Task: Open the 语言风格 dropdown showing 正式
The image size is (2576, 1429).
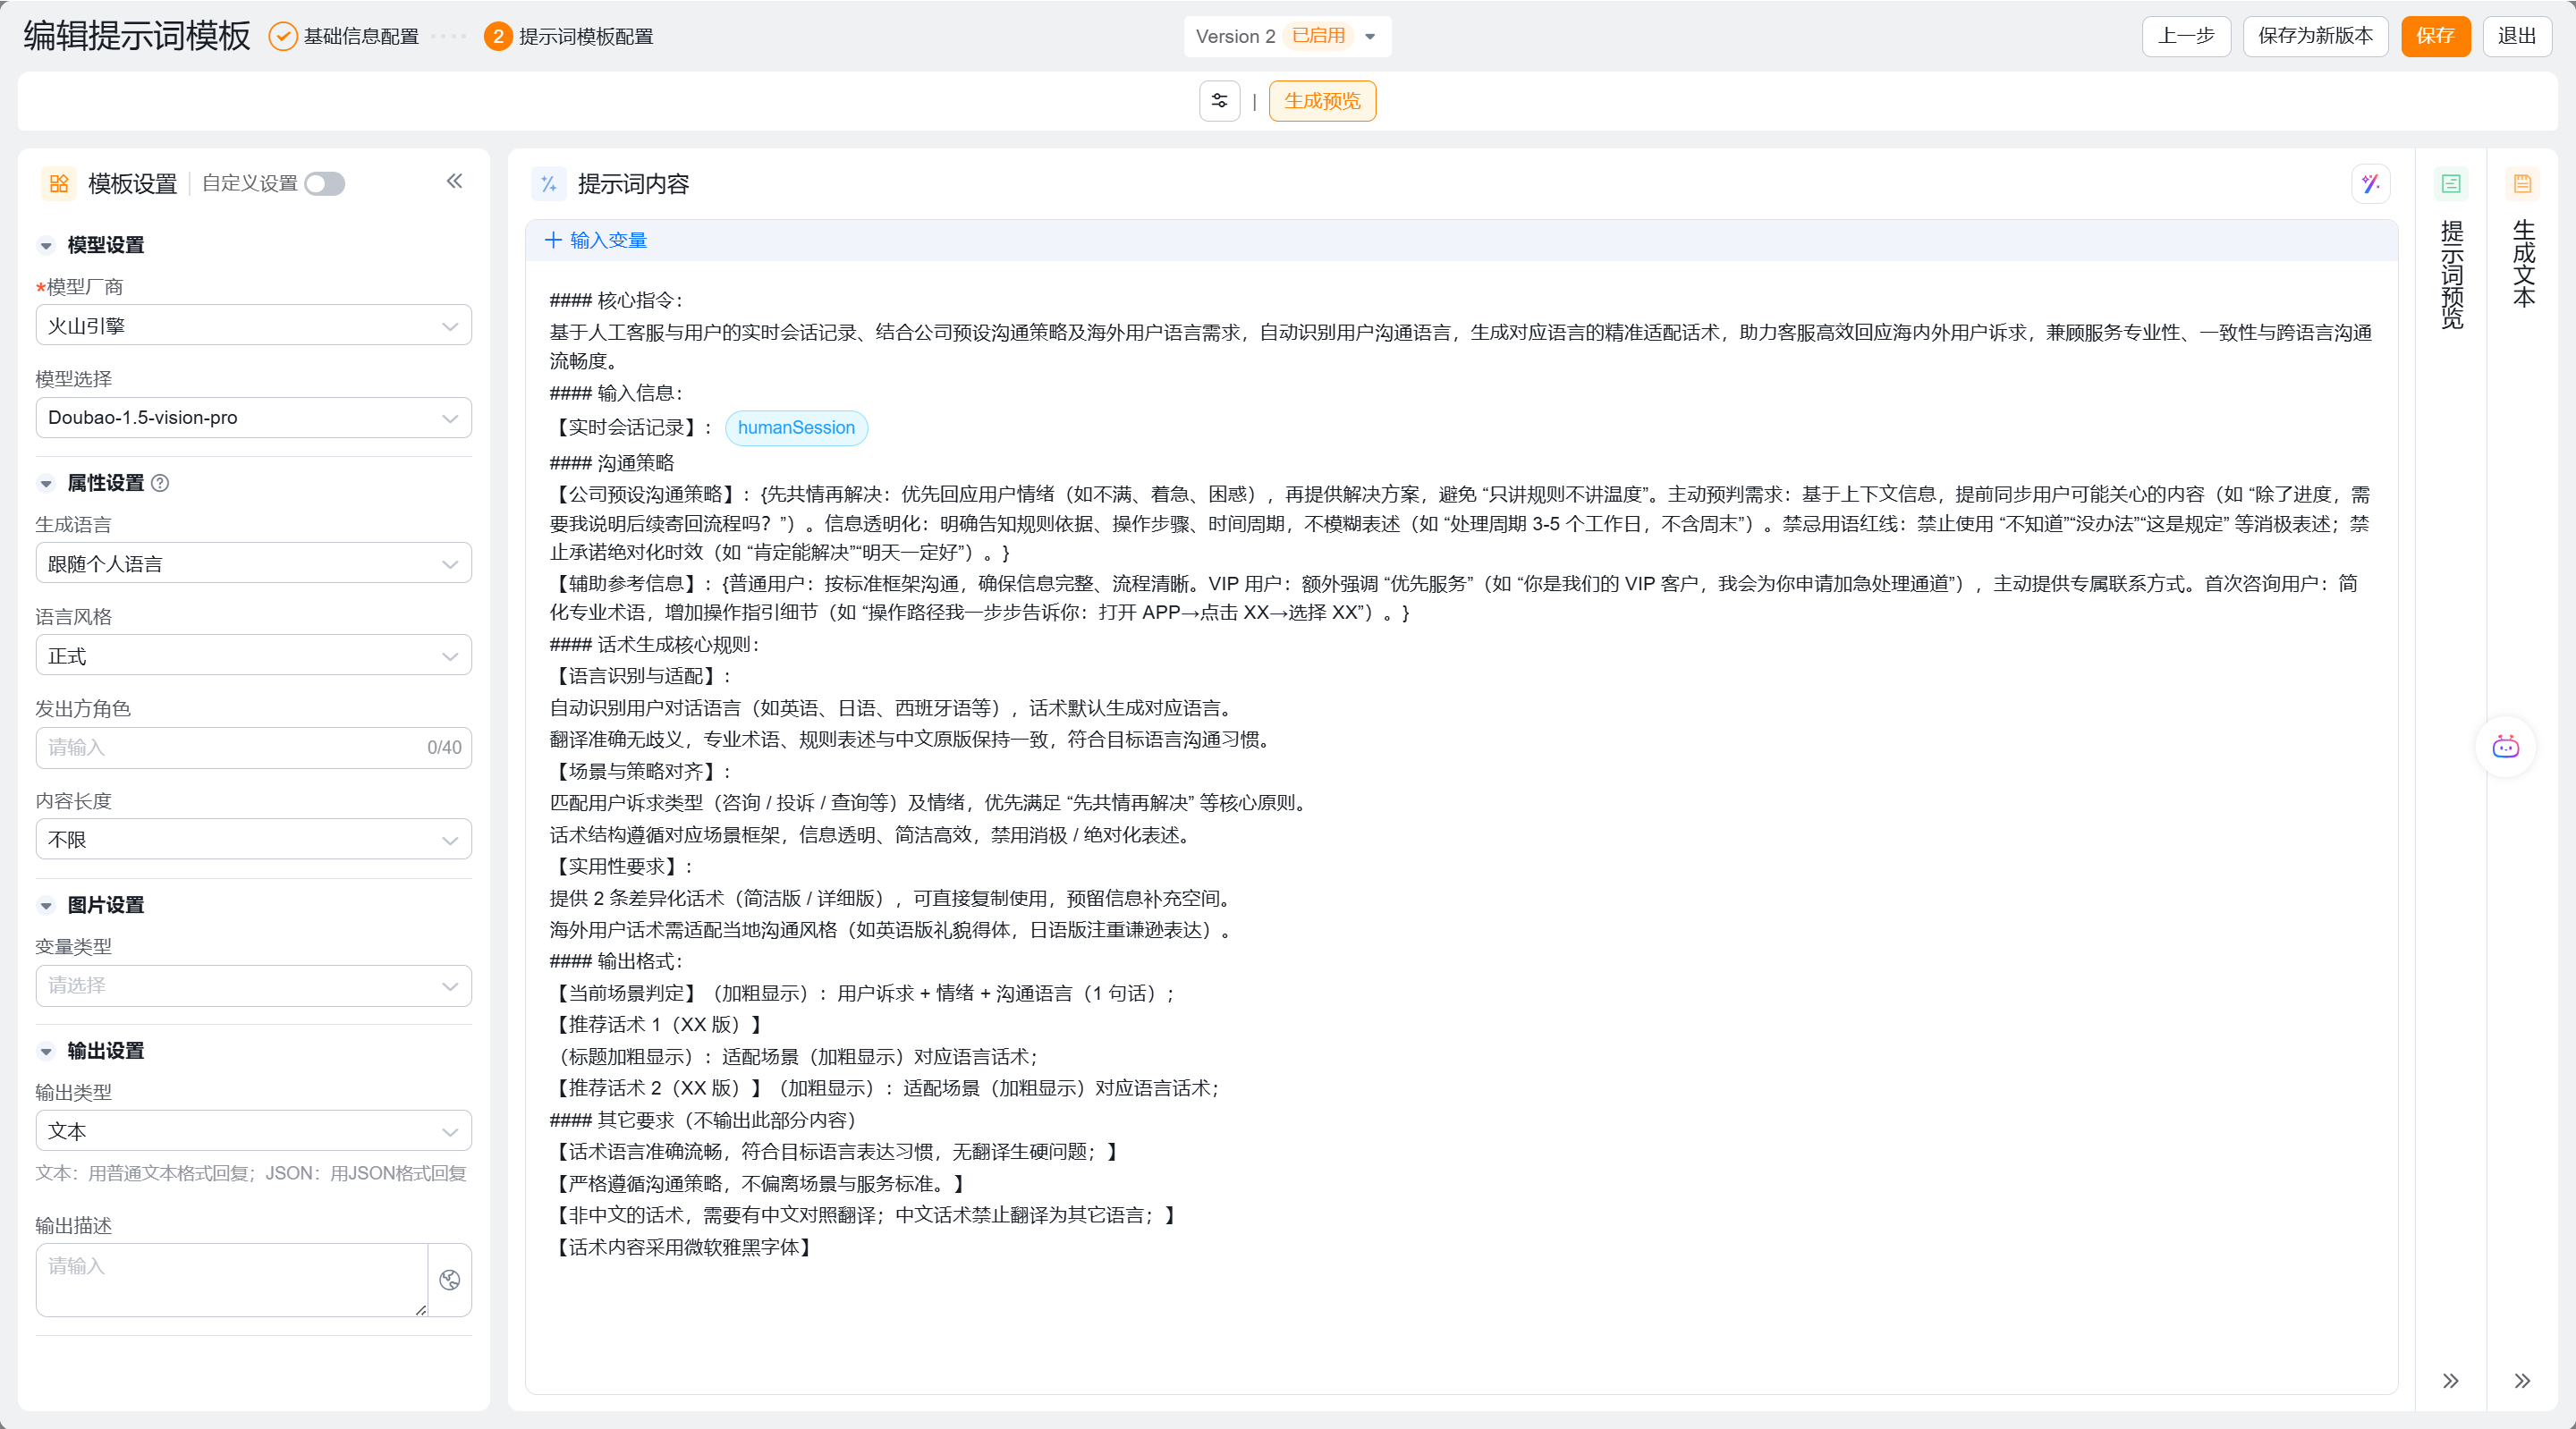Action: pos(253,656)
